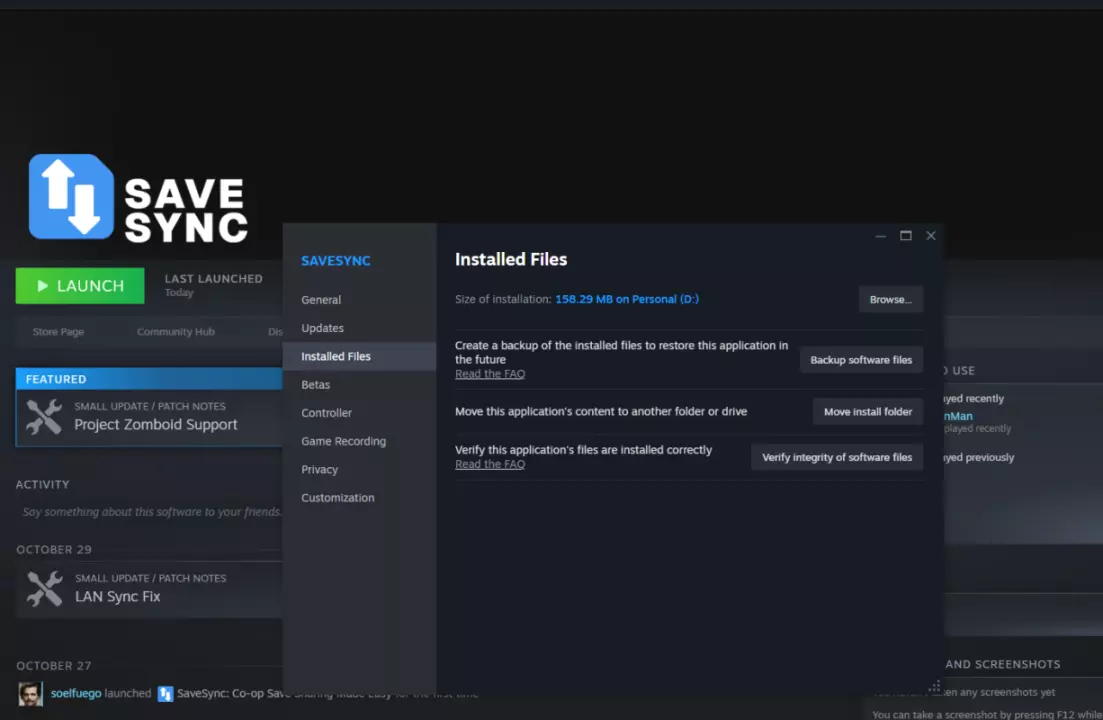Click the wrench icon beside LAN Sync Fix
Viewport: 1103px width, 720px height.
point(44,589)
